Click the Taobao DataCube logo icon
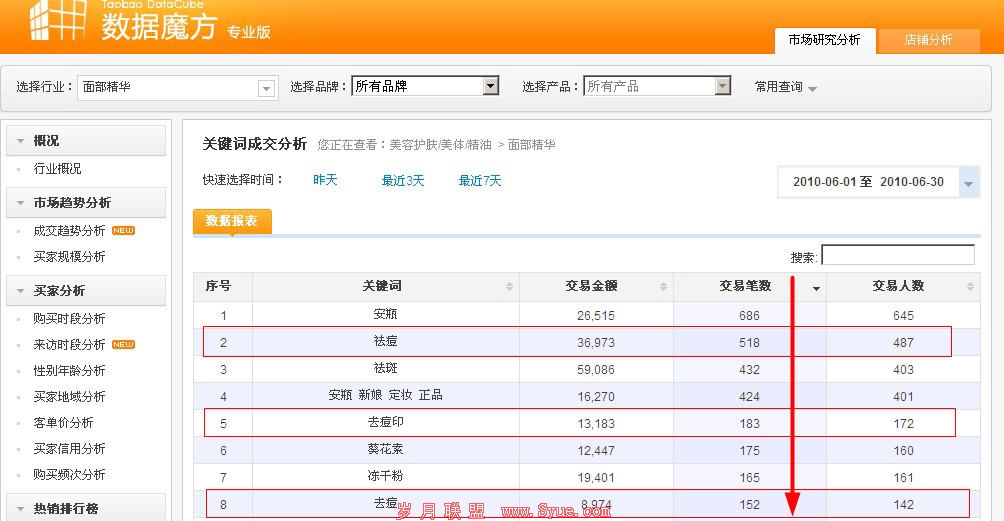 [x=57, y=20]
